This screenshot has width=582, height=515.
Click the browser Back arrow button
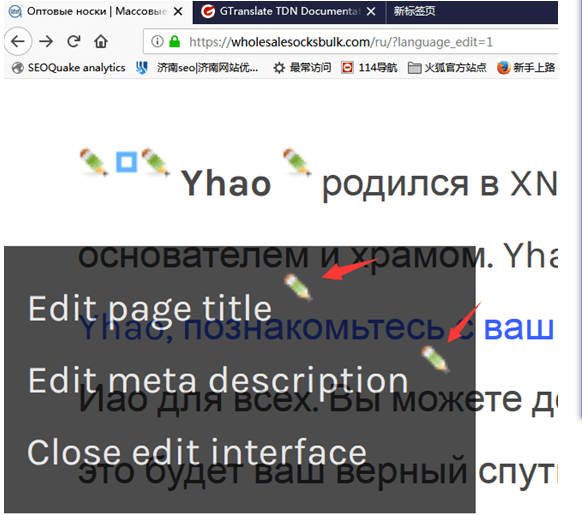coord(17,41)
